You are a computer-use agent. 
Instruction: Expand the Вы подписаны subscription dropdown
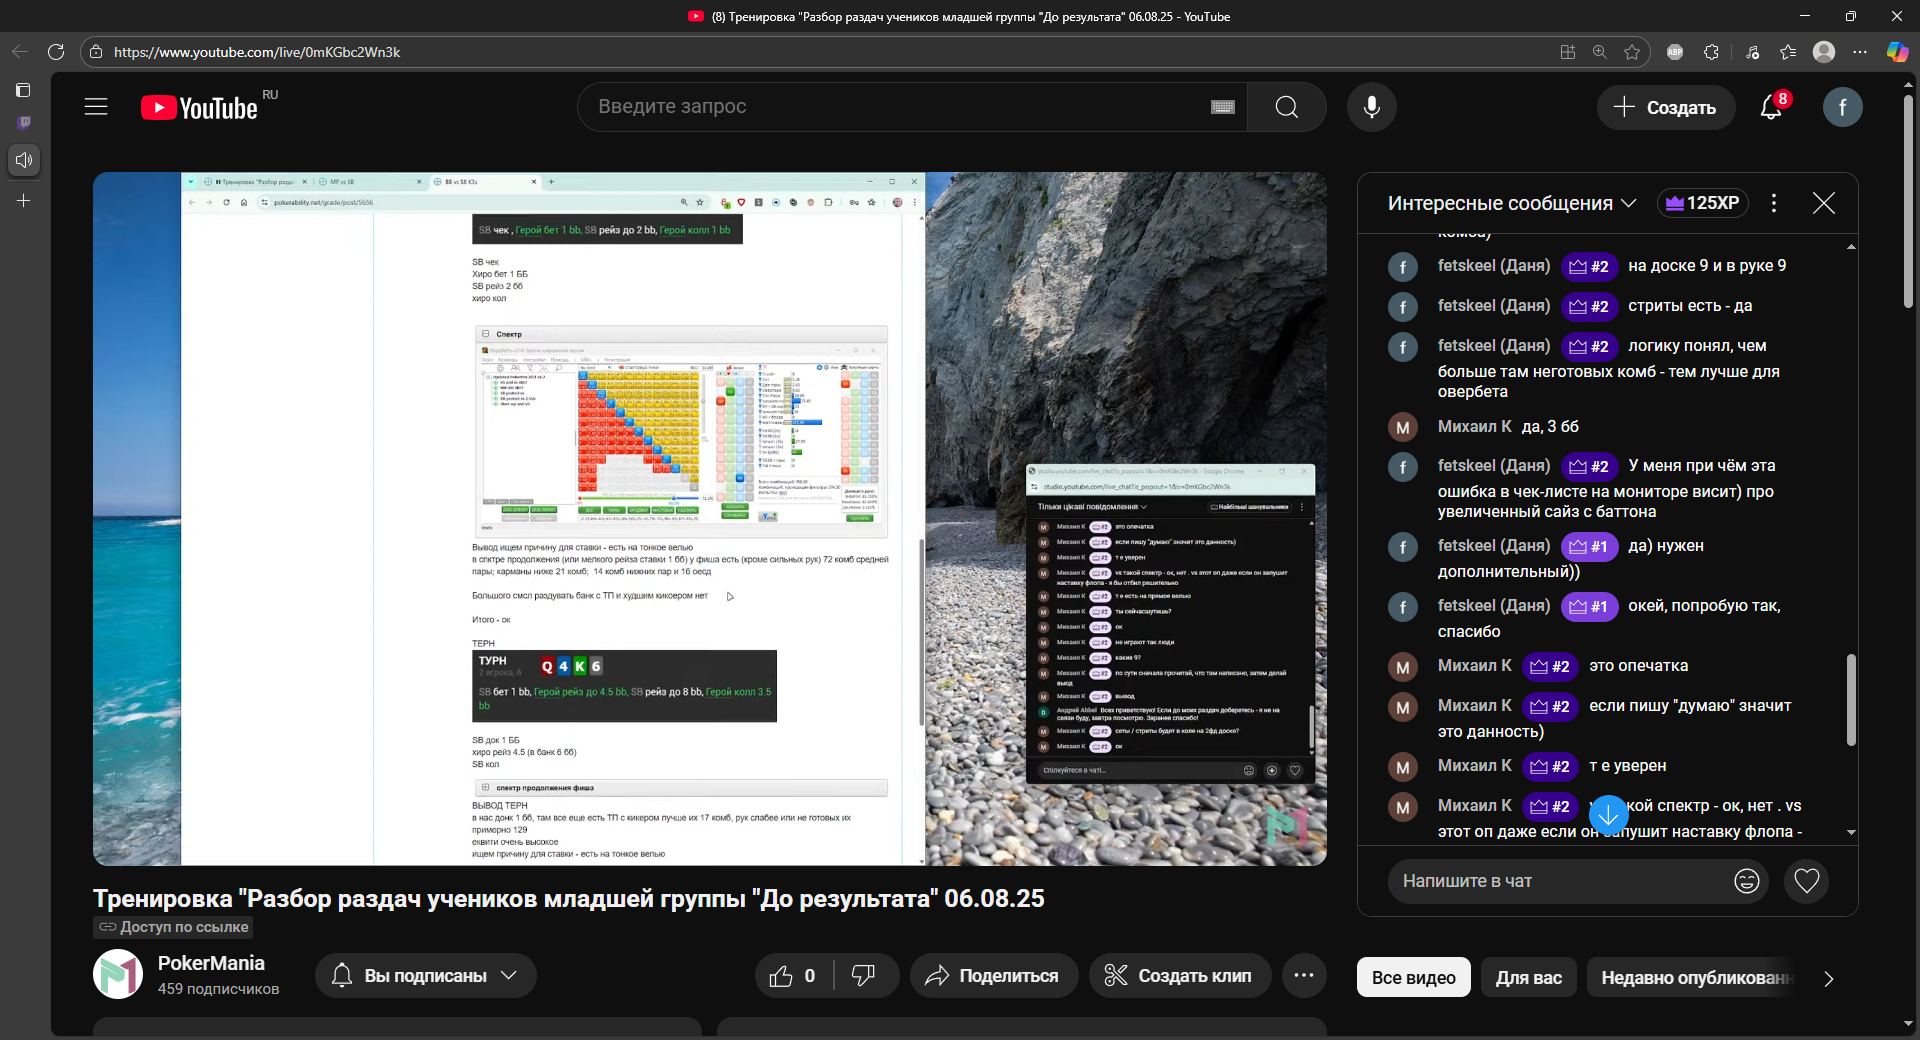(x=426, y=976)
